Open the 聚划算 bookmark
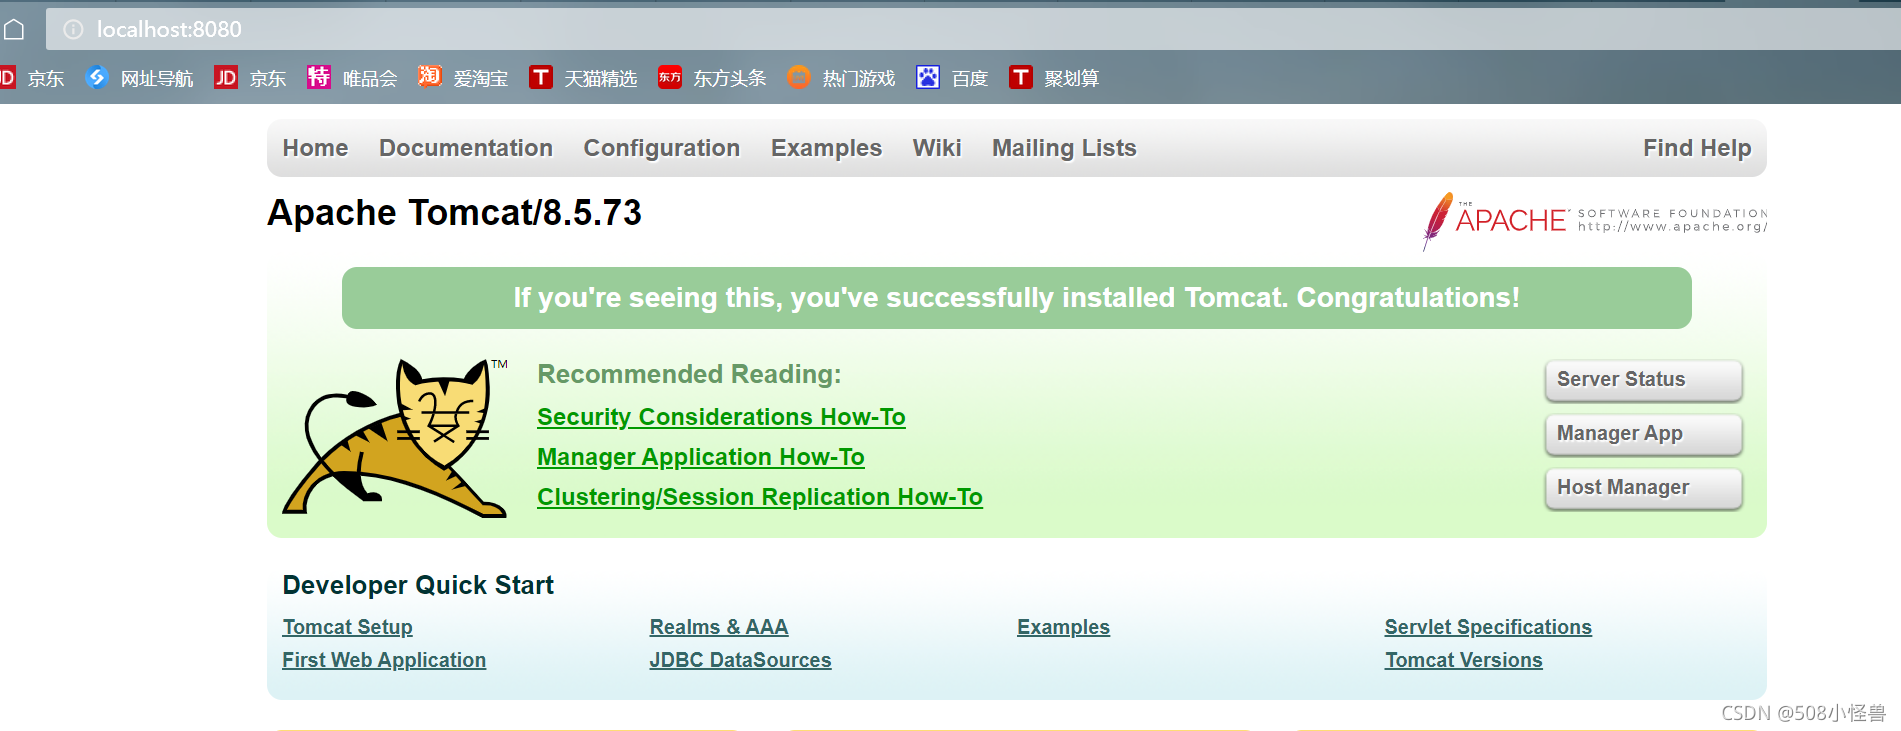The height and width of the screenshot is (731, 1901). pos(1054,78)
